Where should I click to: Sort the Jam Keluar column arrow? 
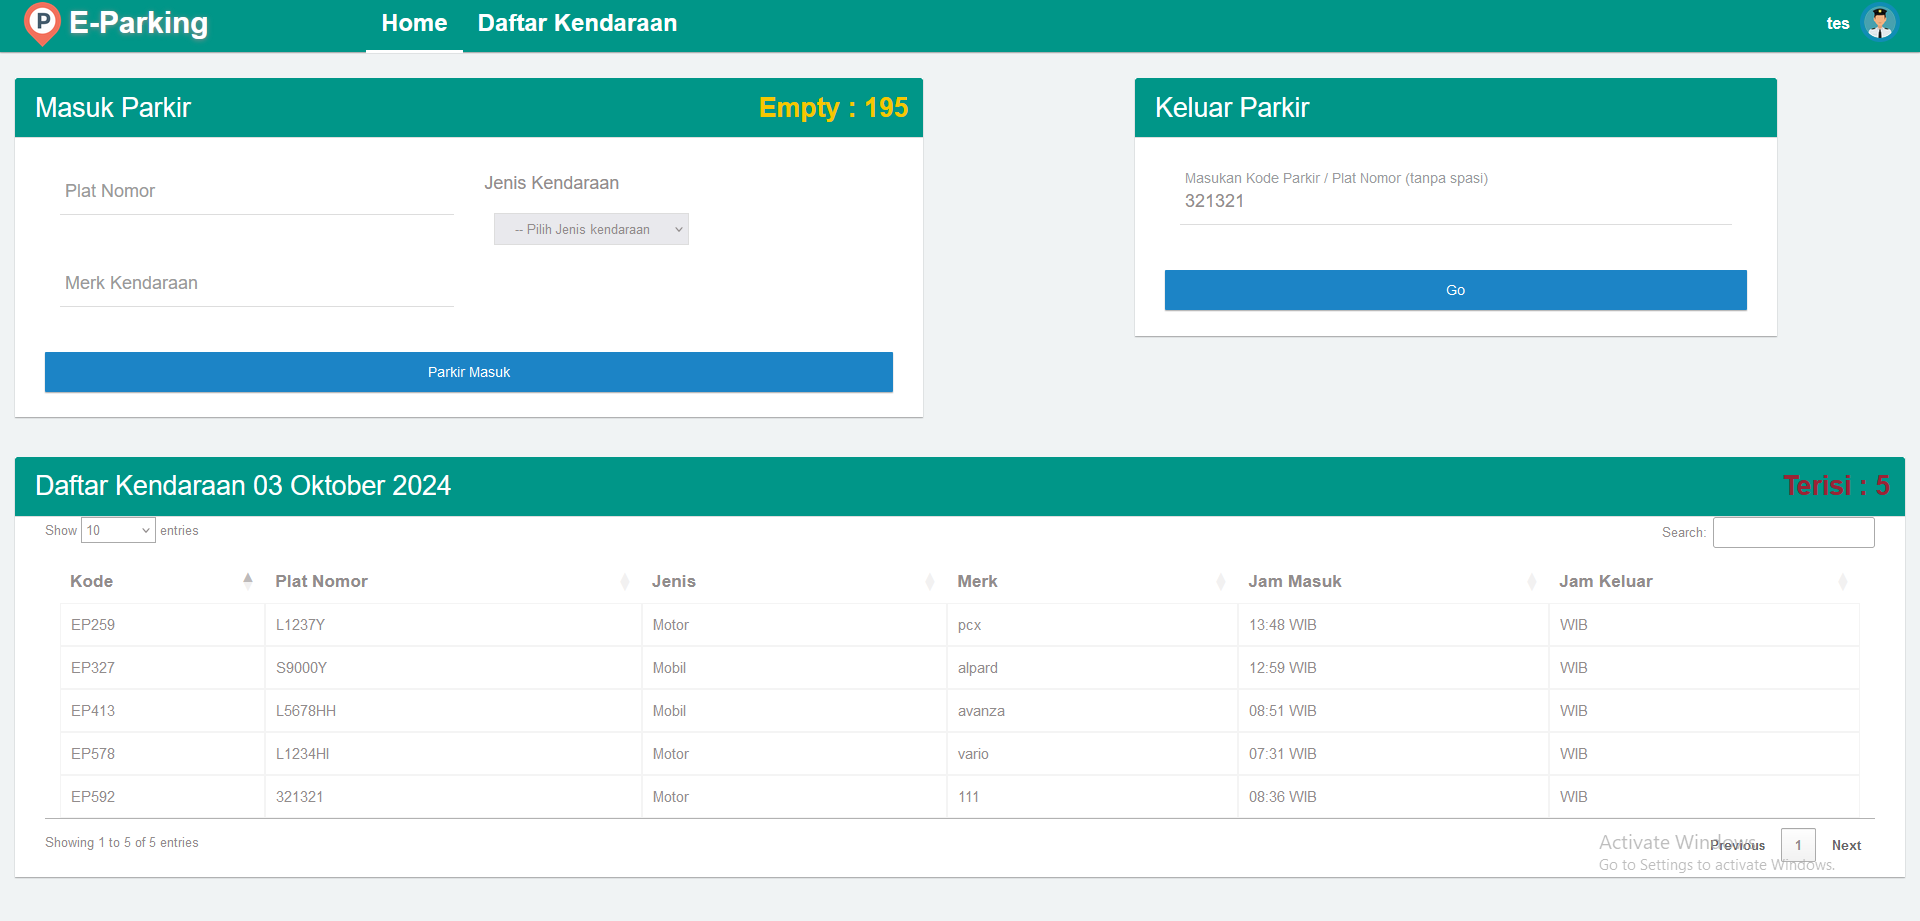point(1844,581)
